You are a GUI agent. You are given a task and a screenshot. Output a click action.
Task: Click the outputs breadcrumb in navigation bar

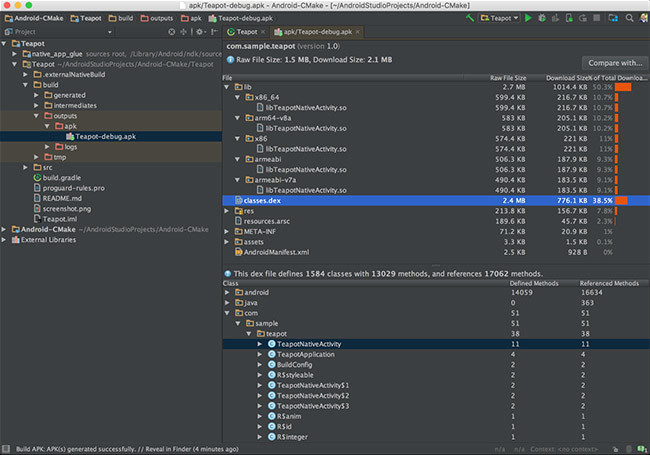pyautogui.click(x=157, y=18)
